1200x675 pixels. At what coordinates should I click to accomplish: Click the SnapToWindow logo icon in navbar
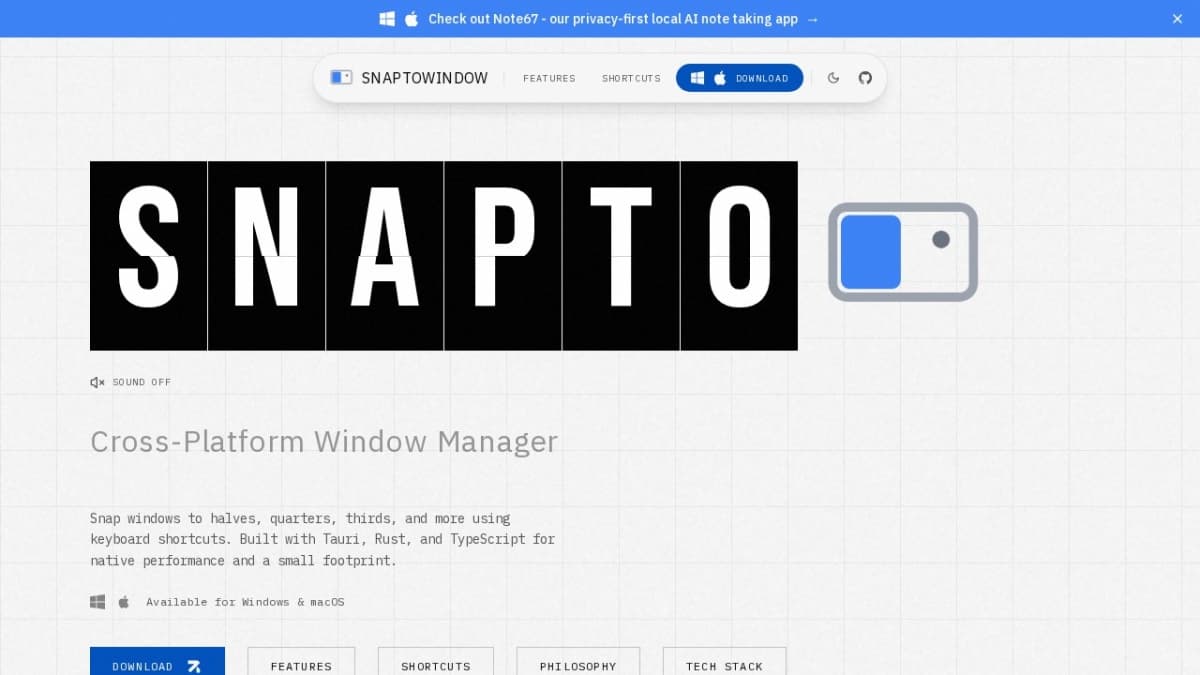tap(341, 78)
